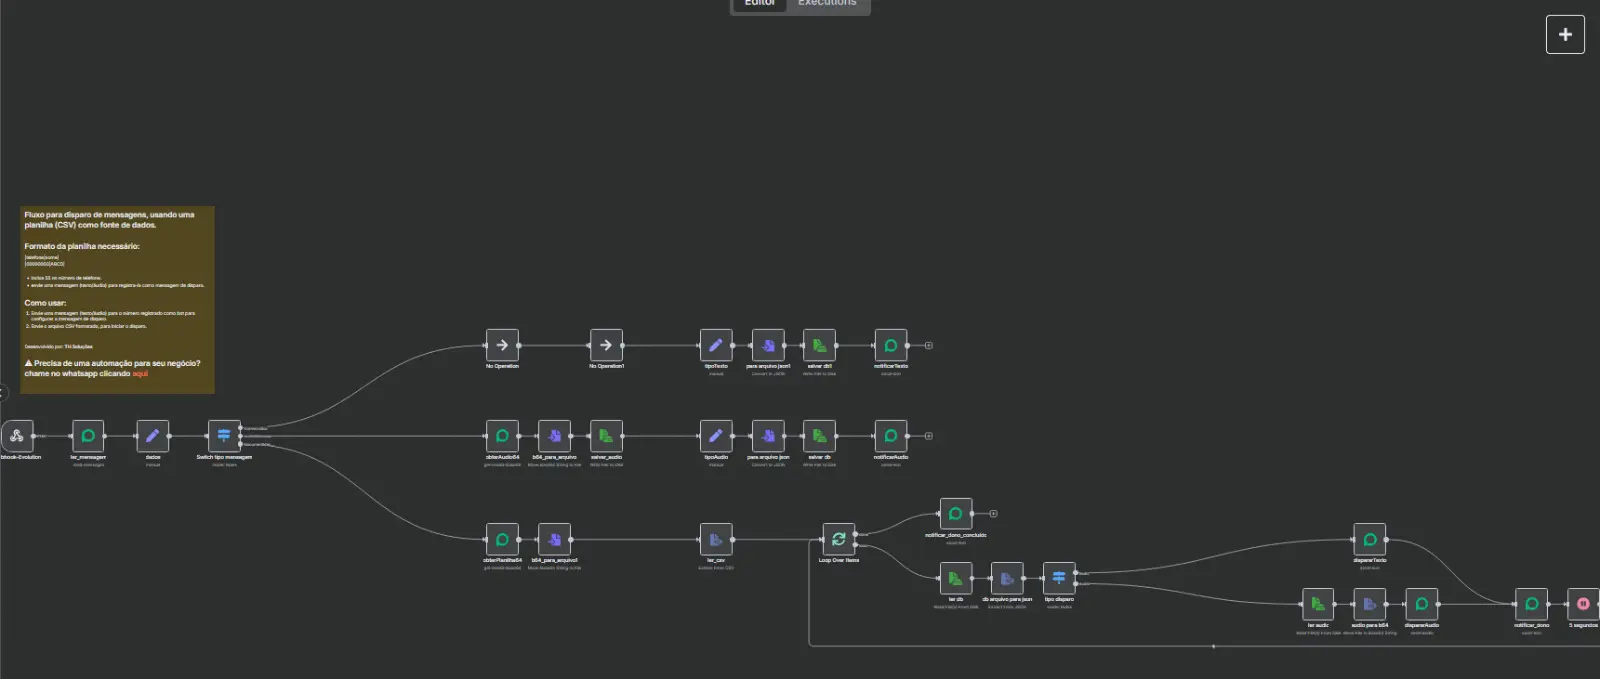The image size is (1600, 679).
Task: Select the salvar db node
Action: click(x=819, y=436)
